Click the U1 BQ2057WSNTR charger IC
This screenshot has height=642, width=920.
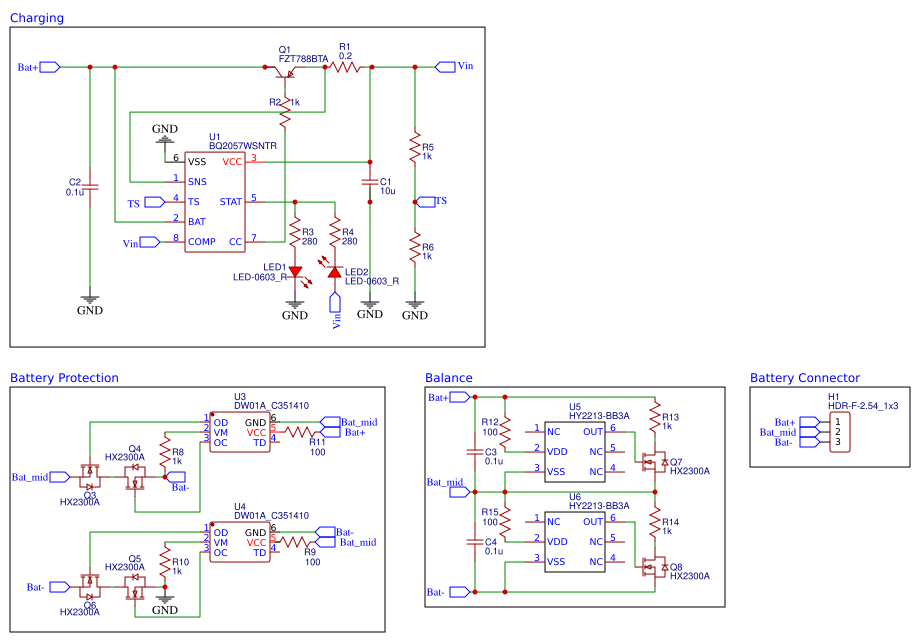[215, 202]
